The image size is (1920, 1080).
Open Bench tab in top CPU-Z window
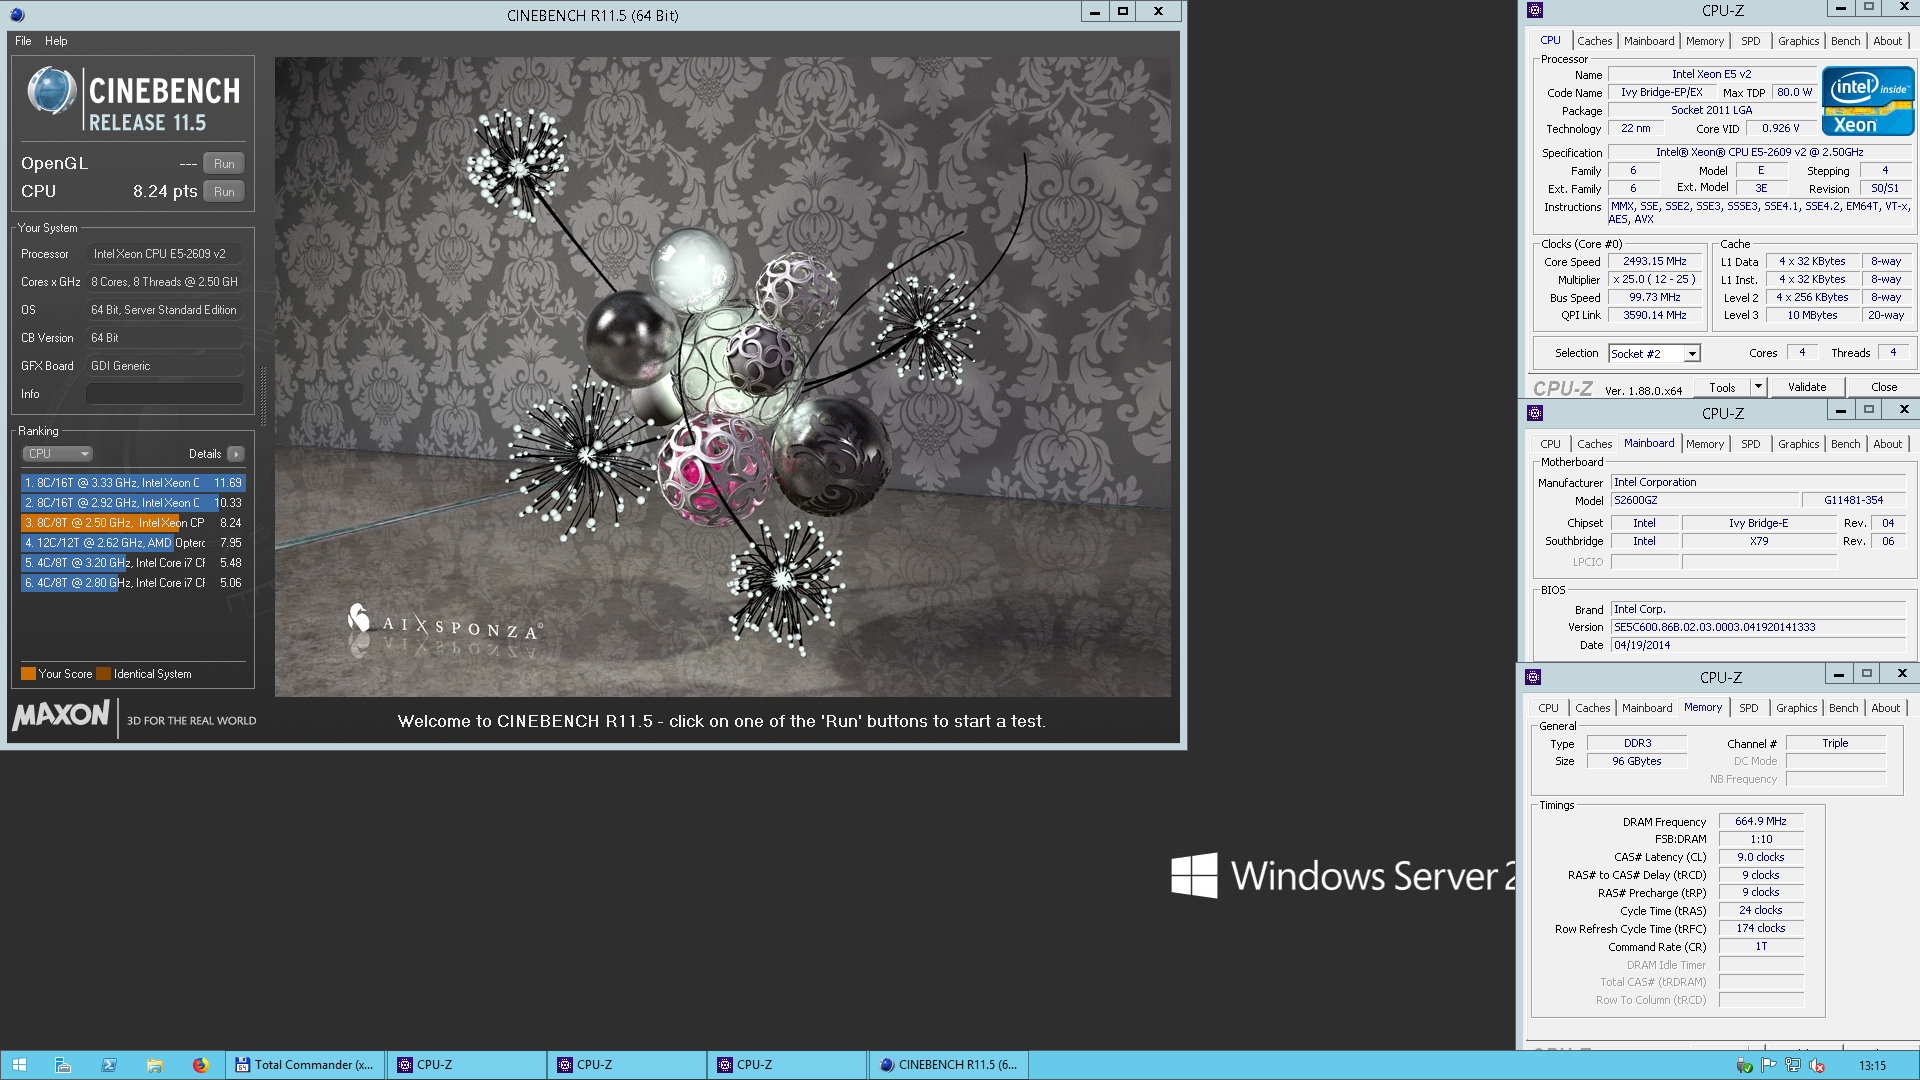[1845, 41]
